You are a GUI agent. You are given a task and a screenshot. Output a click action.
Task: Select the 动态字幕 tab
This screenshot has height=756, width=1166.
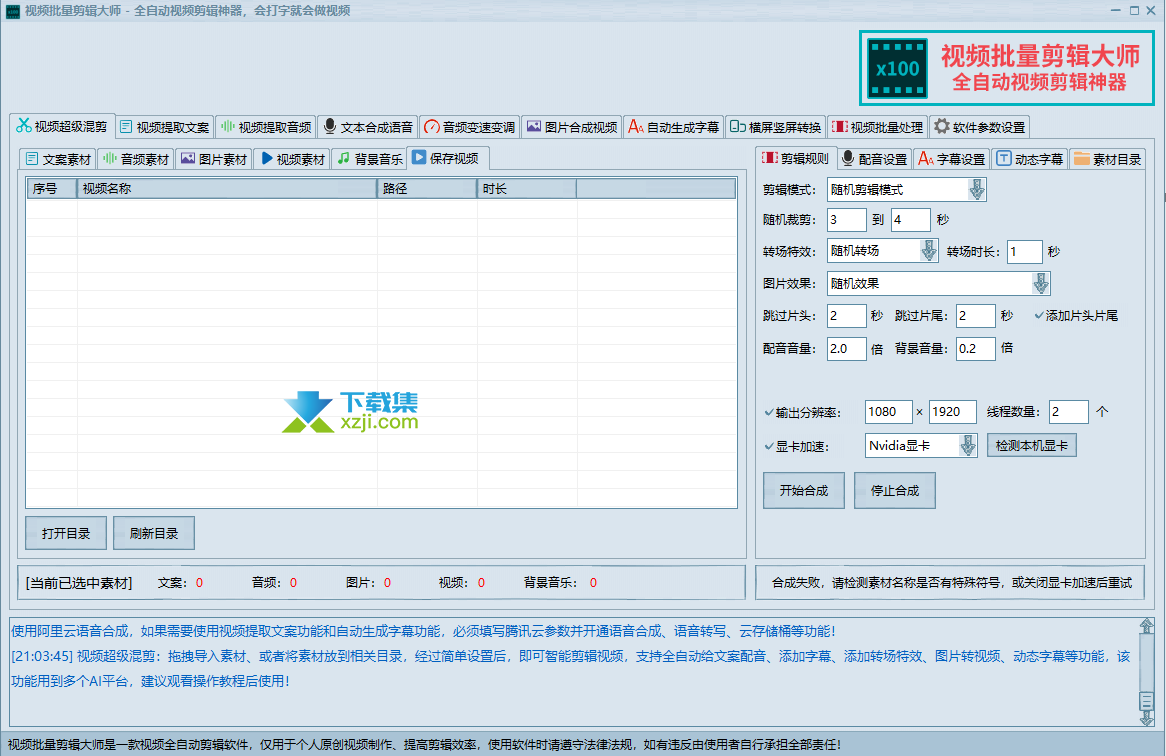[x=1030, y=159]
